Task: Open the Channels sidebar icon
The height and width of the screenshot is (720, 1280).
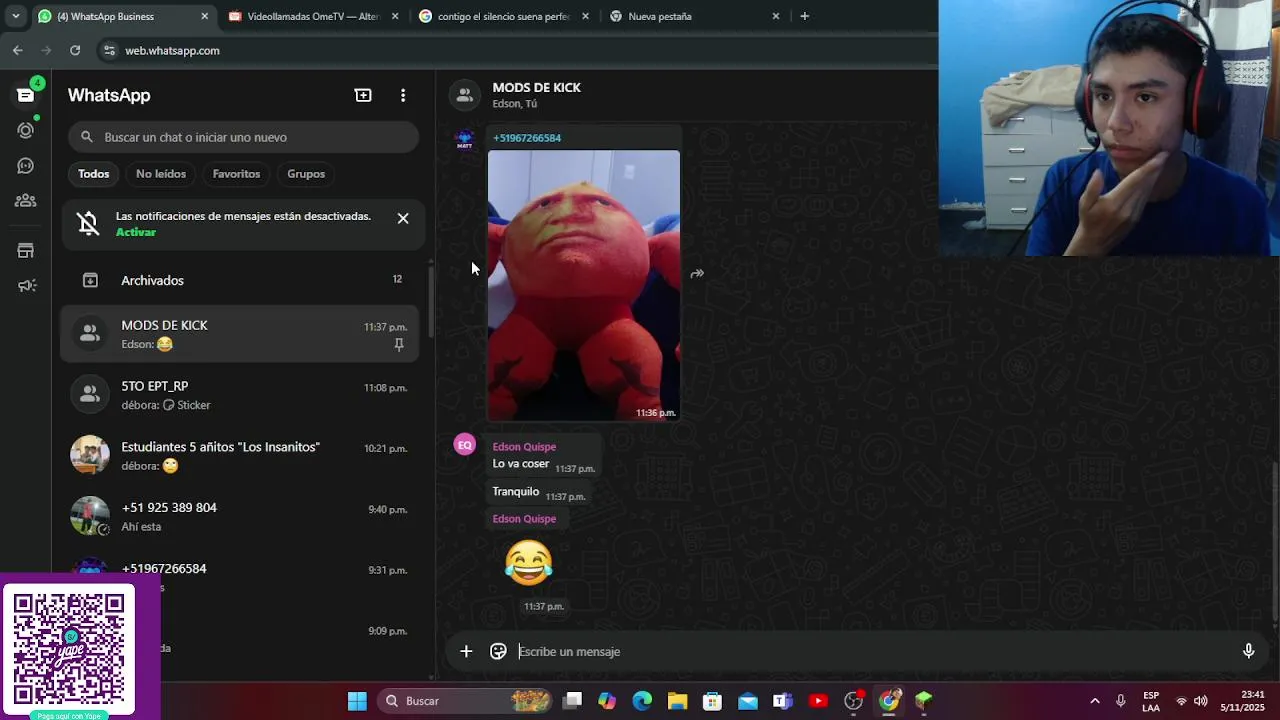Action: click(x=26, y=166)
